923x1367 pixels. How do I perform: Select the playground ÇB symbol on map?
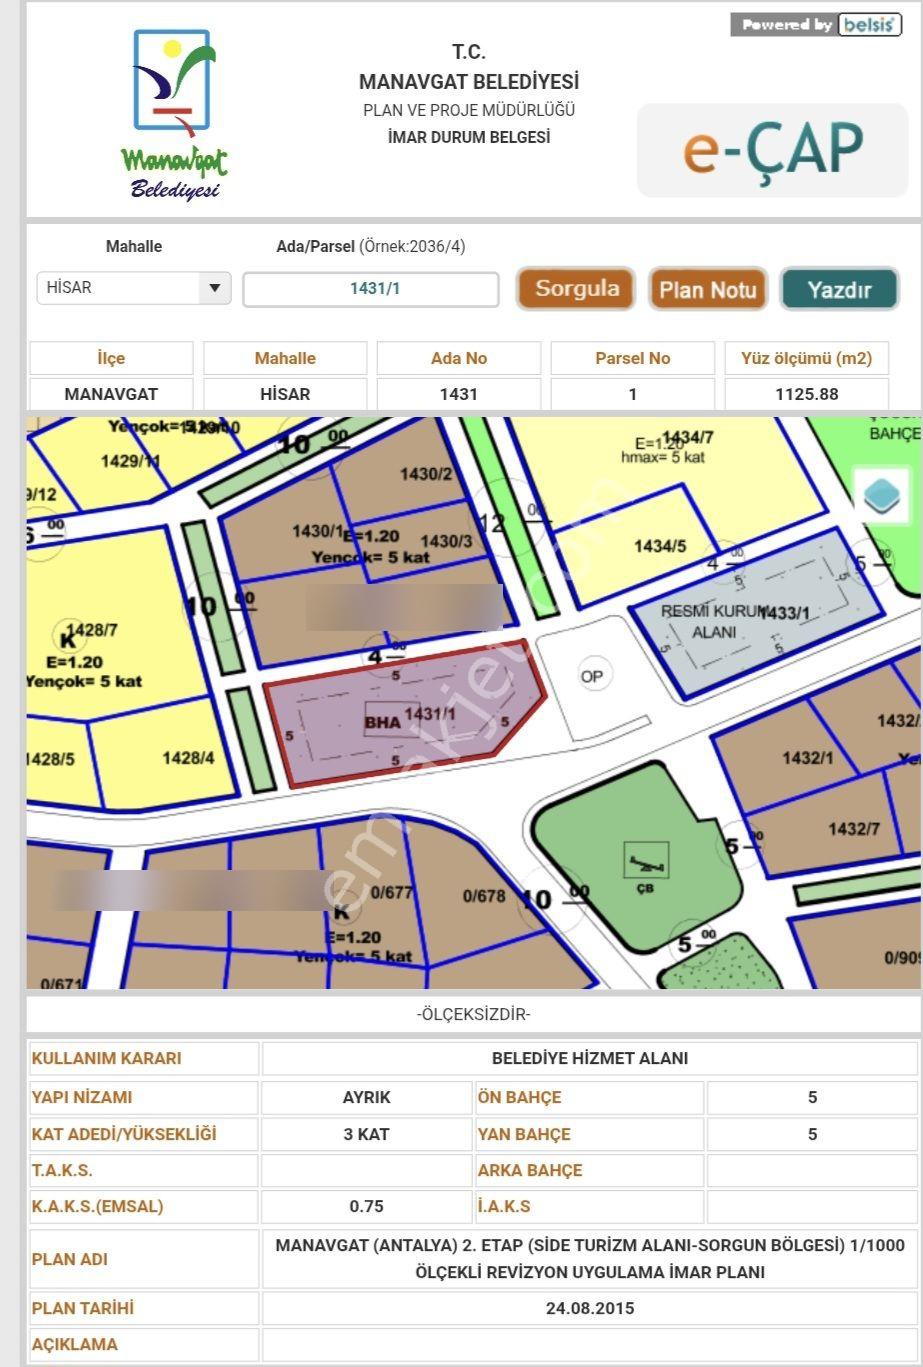(645, 862)
